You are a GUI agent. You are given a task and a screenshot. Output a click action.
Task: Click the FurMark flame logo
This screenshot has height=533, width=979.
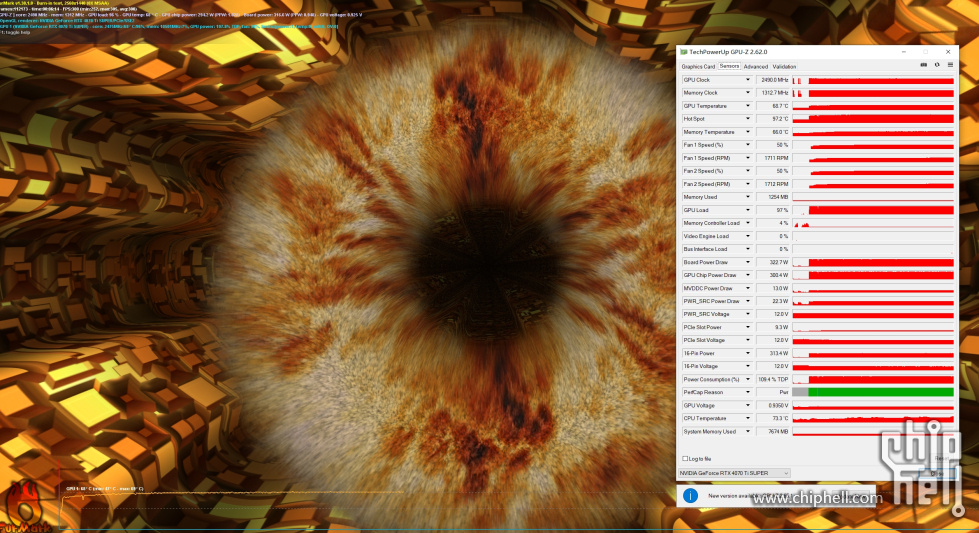(25, 507)
